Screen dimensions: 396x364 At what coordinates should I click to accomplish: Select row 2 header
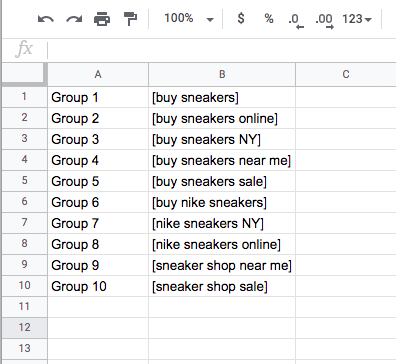25,118
